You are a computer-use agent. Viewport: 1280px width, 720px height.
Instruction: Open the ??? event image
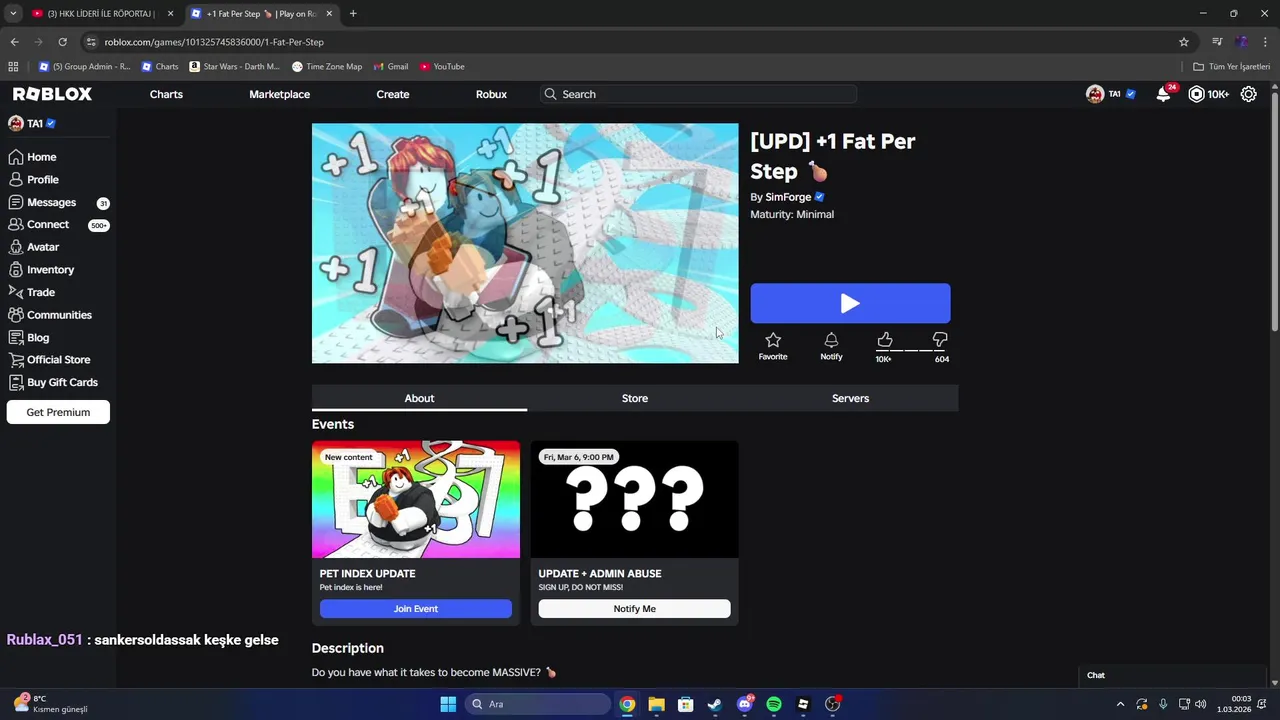point(635,499)
